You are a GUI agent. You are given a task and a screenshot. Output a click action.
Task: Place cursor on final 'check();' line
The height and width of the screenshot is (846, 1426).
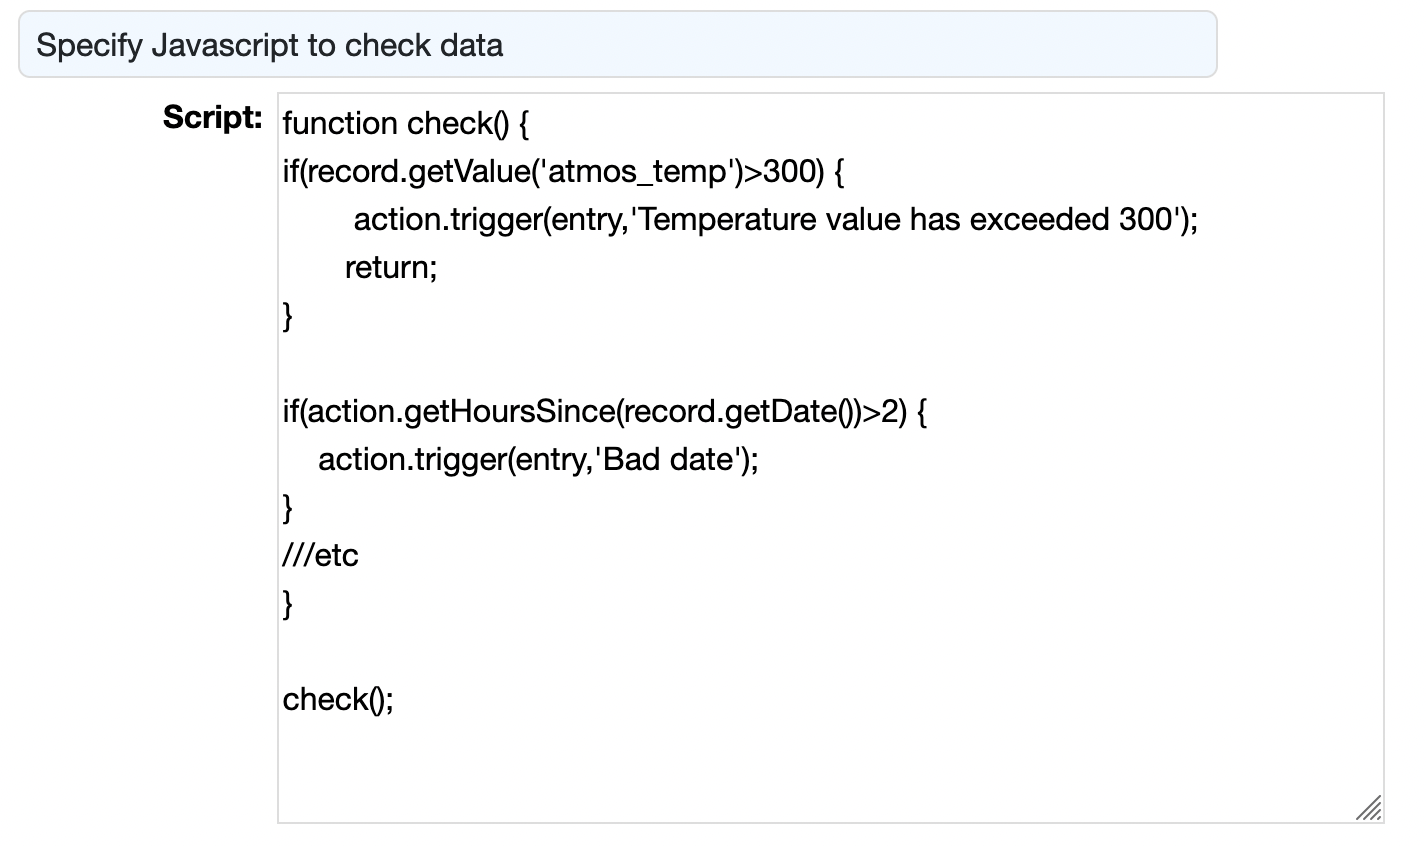(338, 699)
